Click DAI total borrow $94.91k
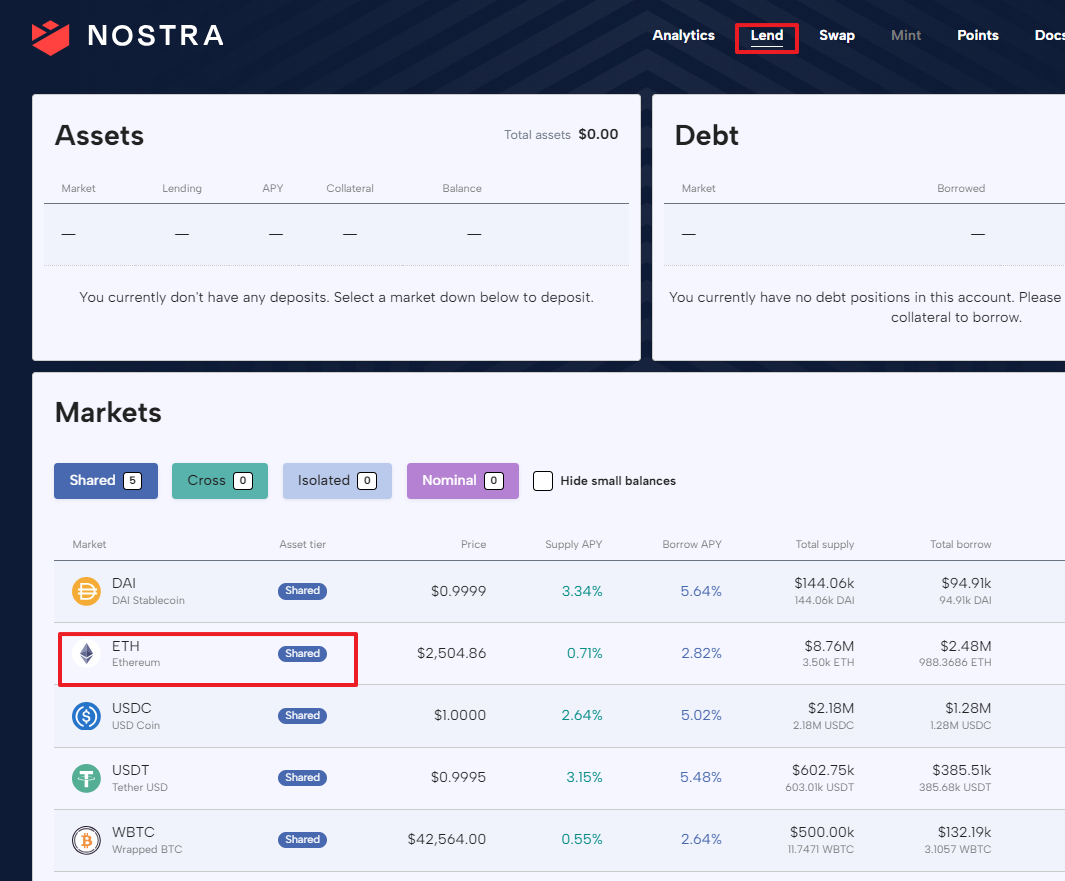1065x881 pixels. (x=967, y=583)
